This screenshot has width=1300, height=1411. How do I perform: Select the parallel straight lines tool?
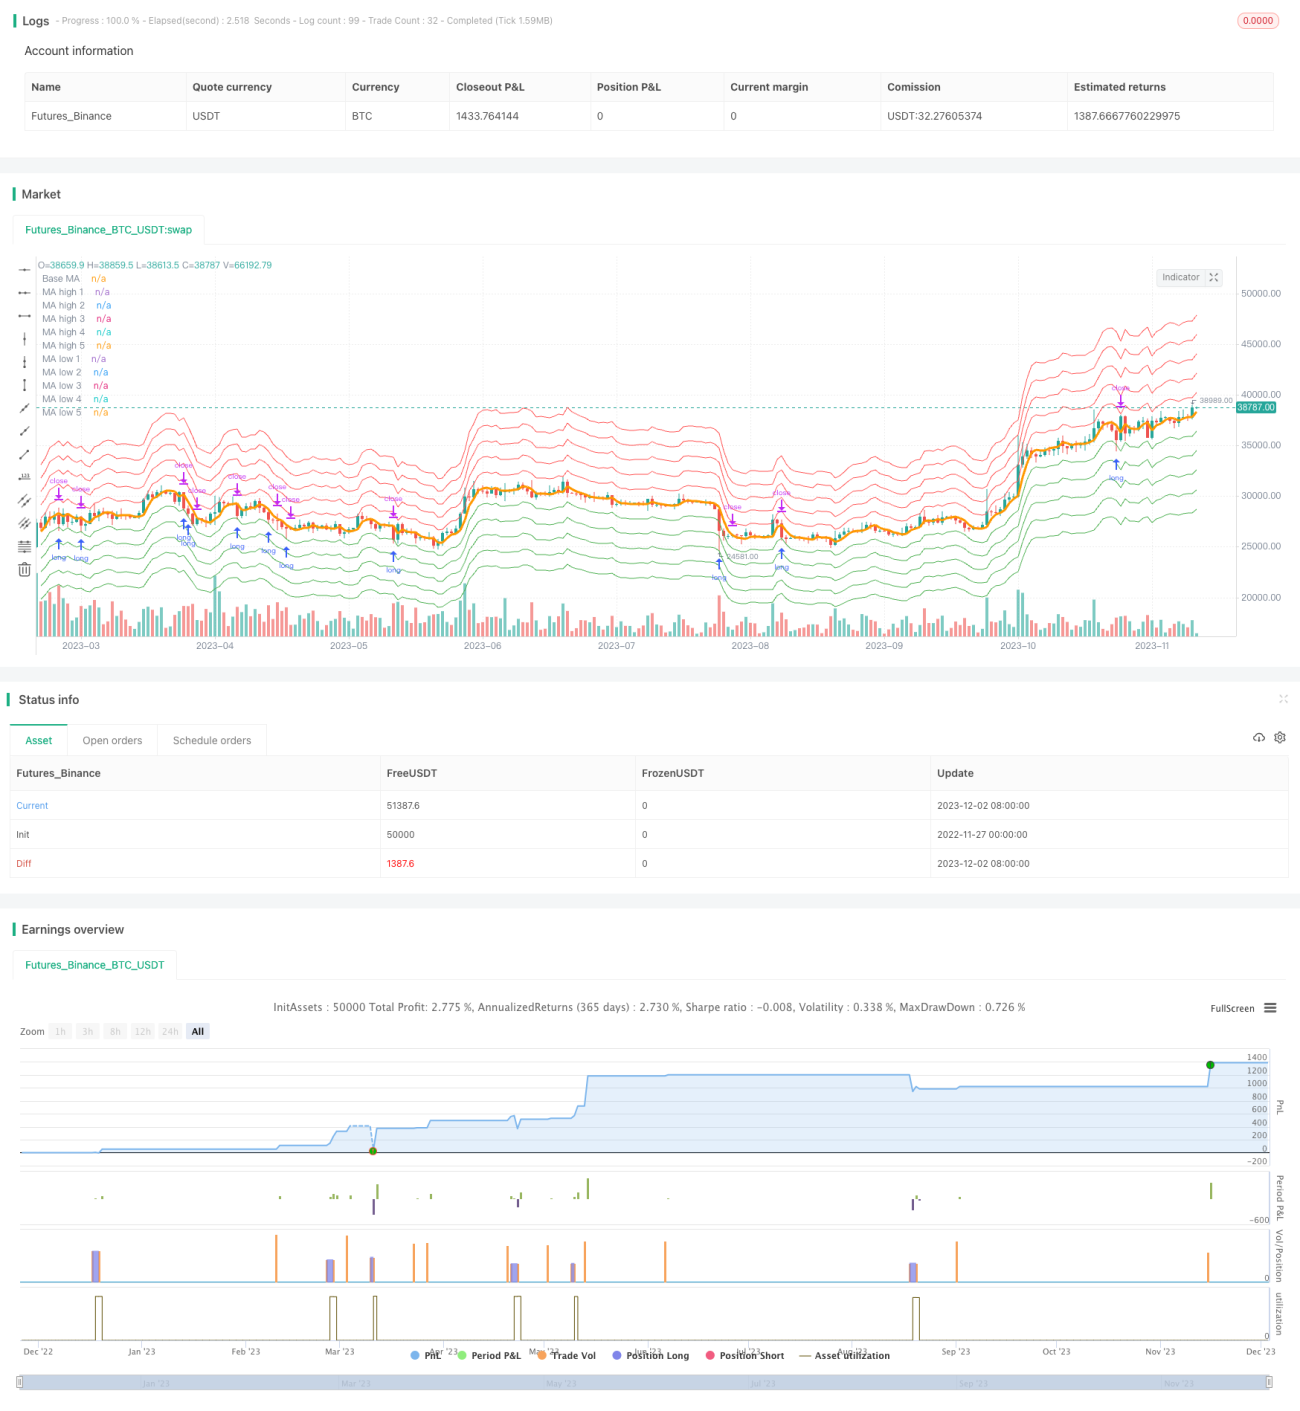[24, 523]
